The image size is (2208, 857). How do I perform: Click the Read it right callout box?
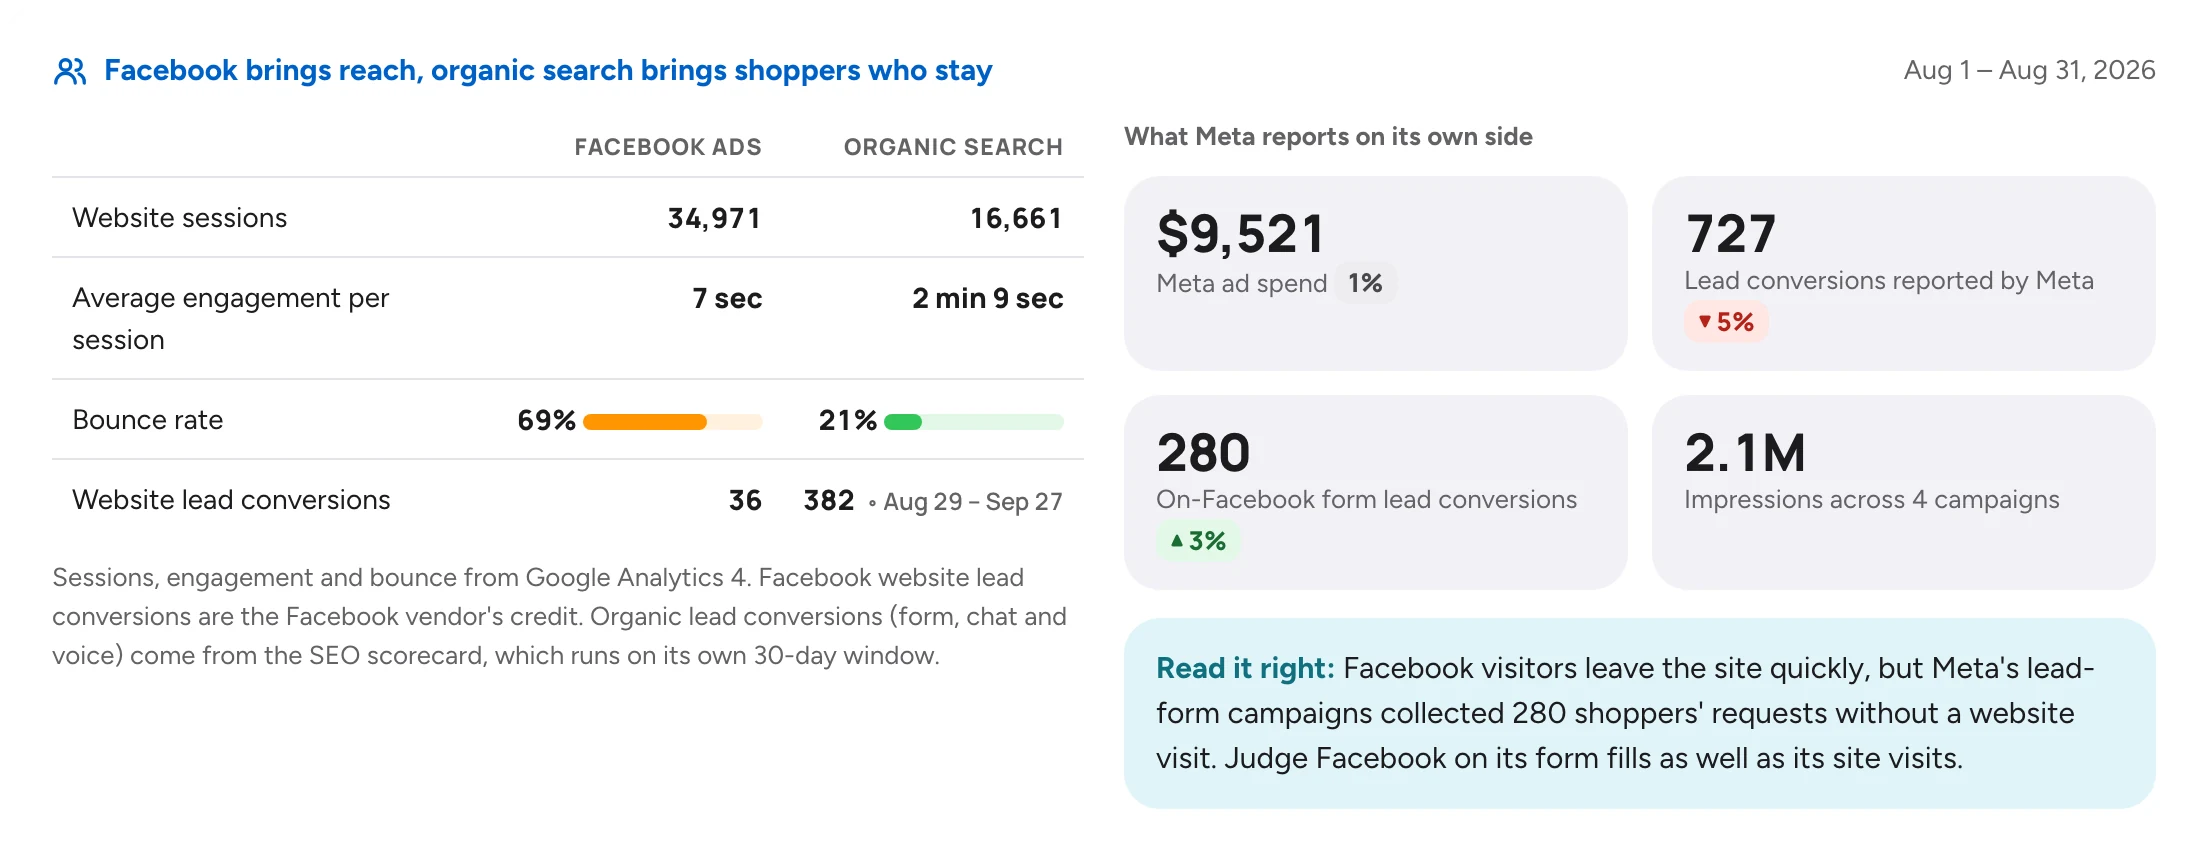(x=1639, y=713)
